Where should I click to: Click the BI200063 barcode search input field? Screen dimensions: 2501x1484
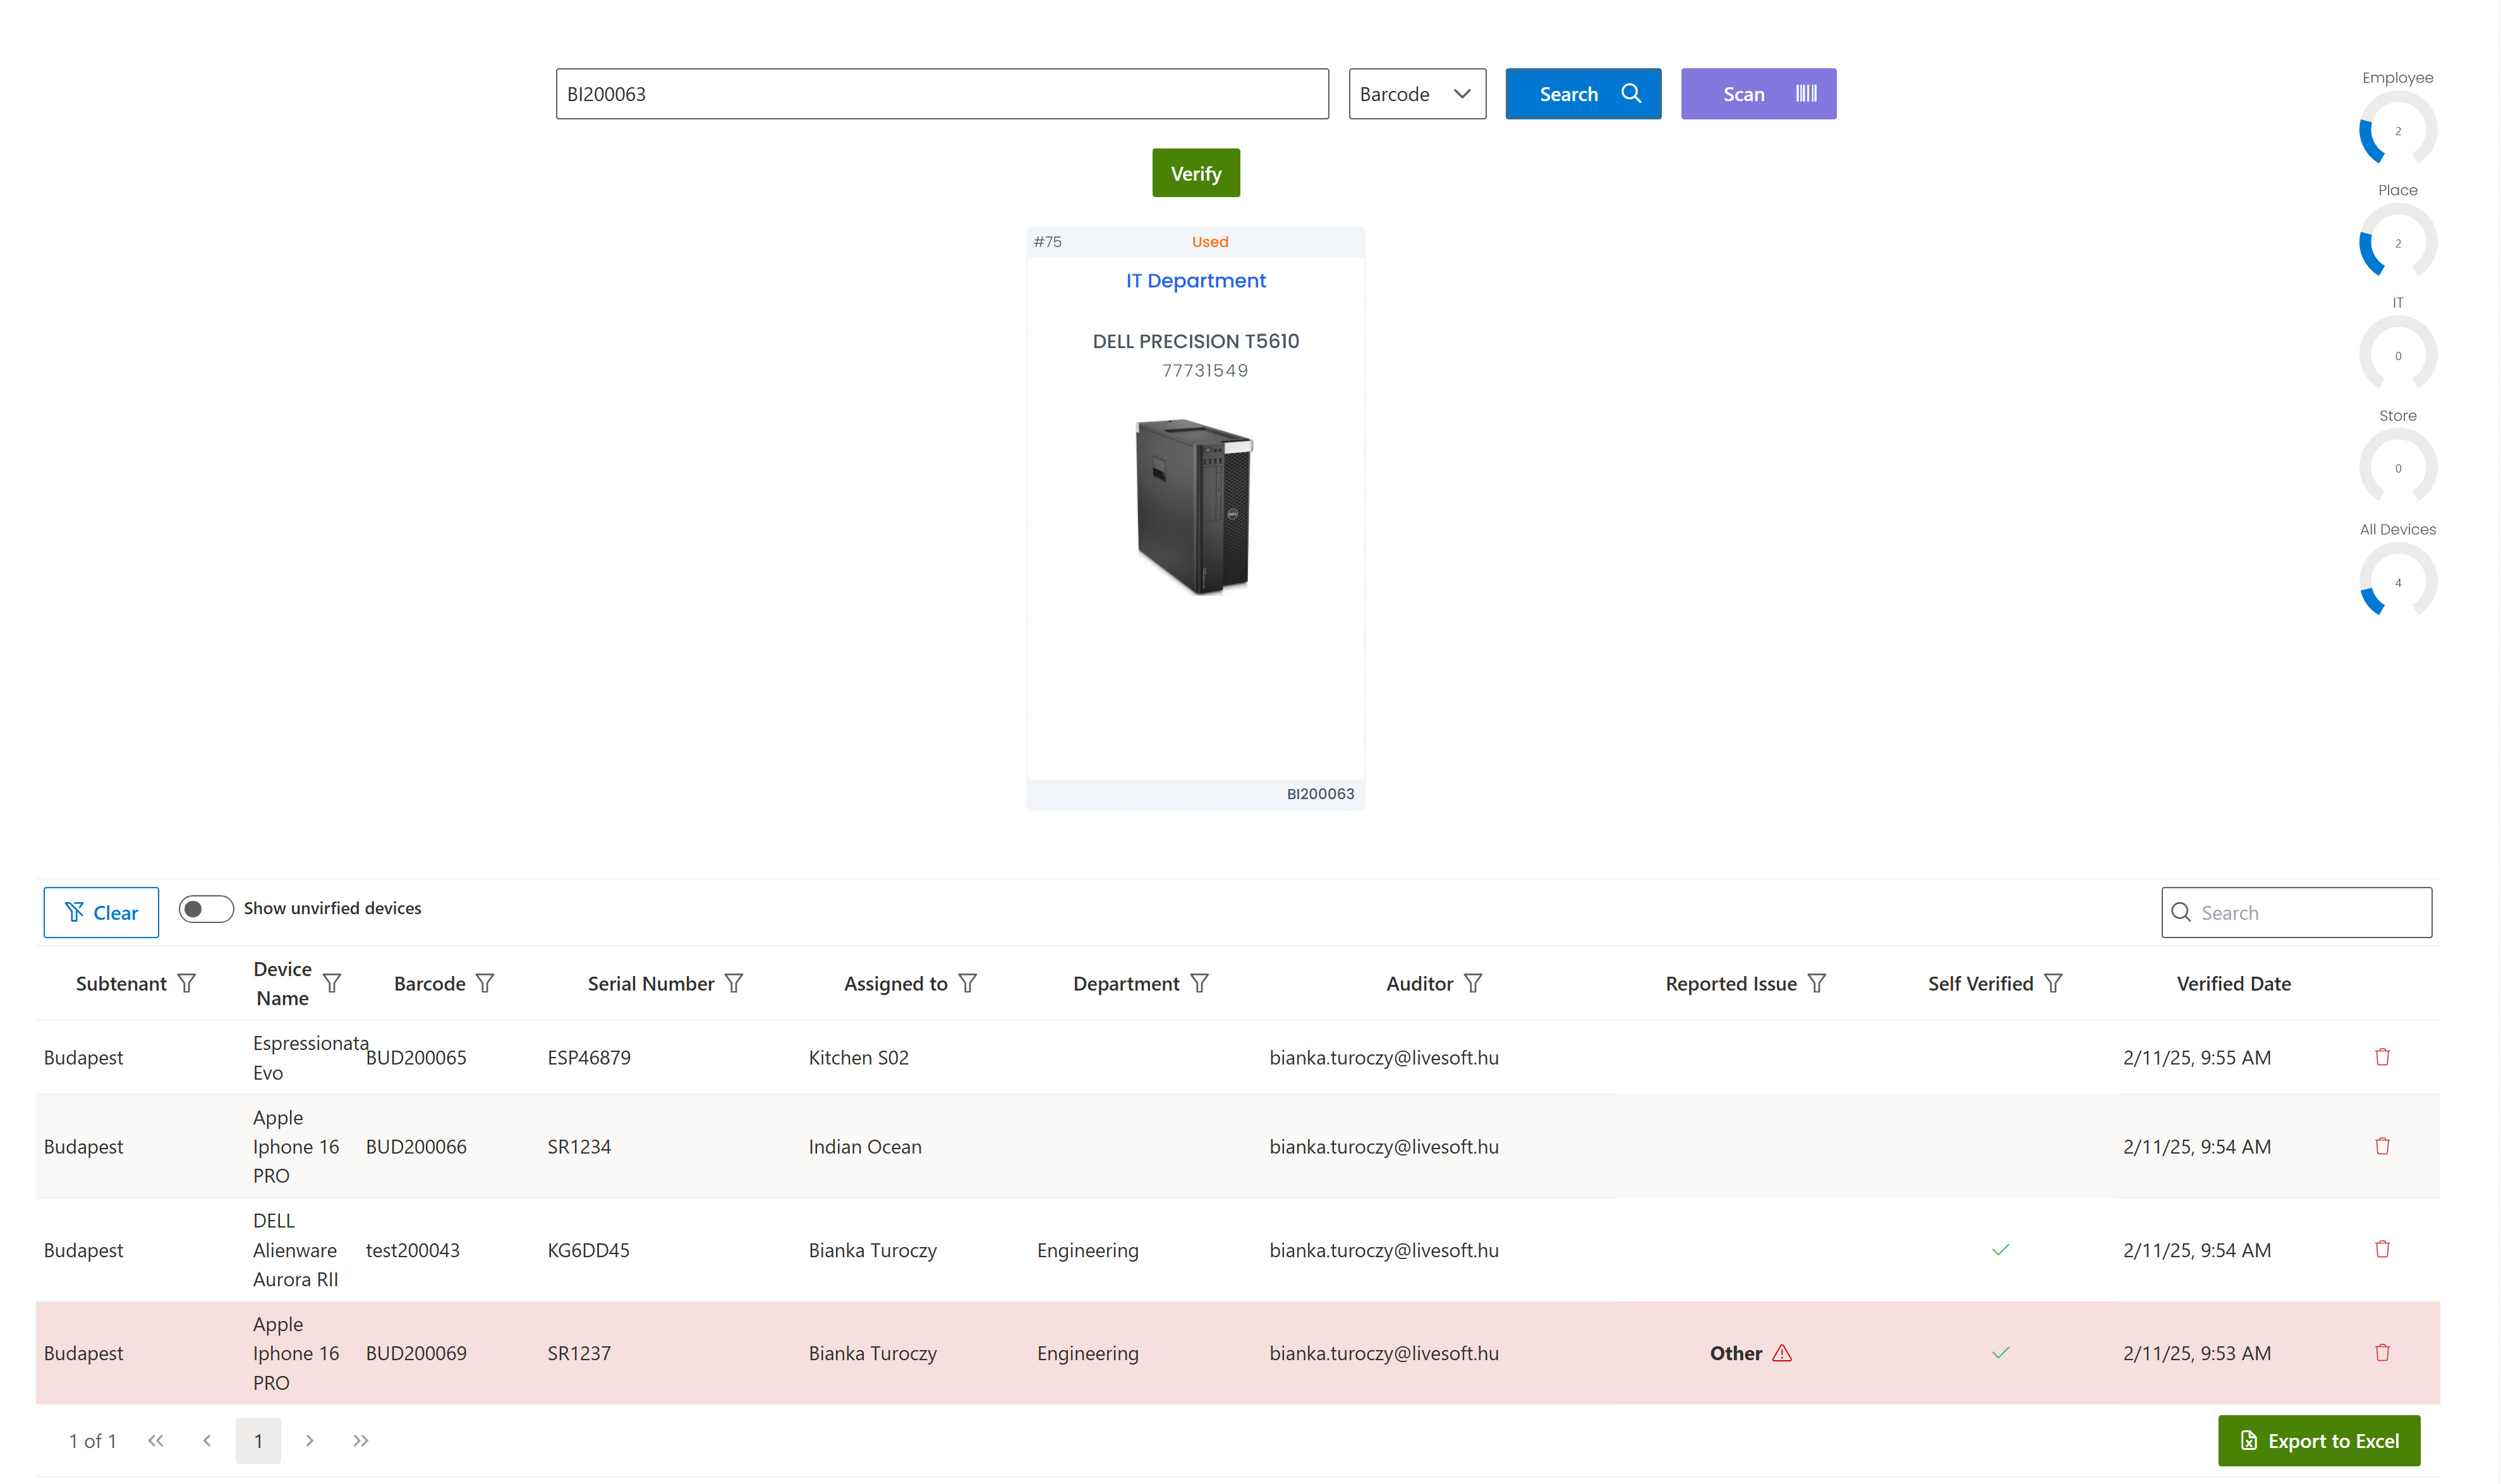[x=943, y=92]
